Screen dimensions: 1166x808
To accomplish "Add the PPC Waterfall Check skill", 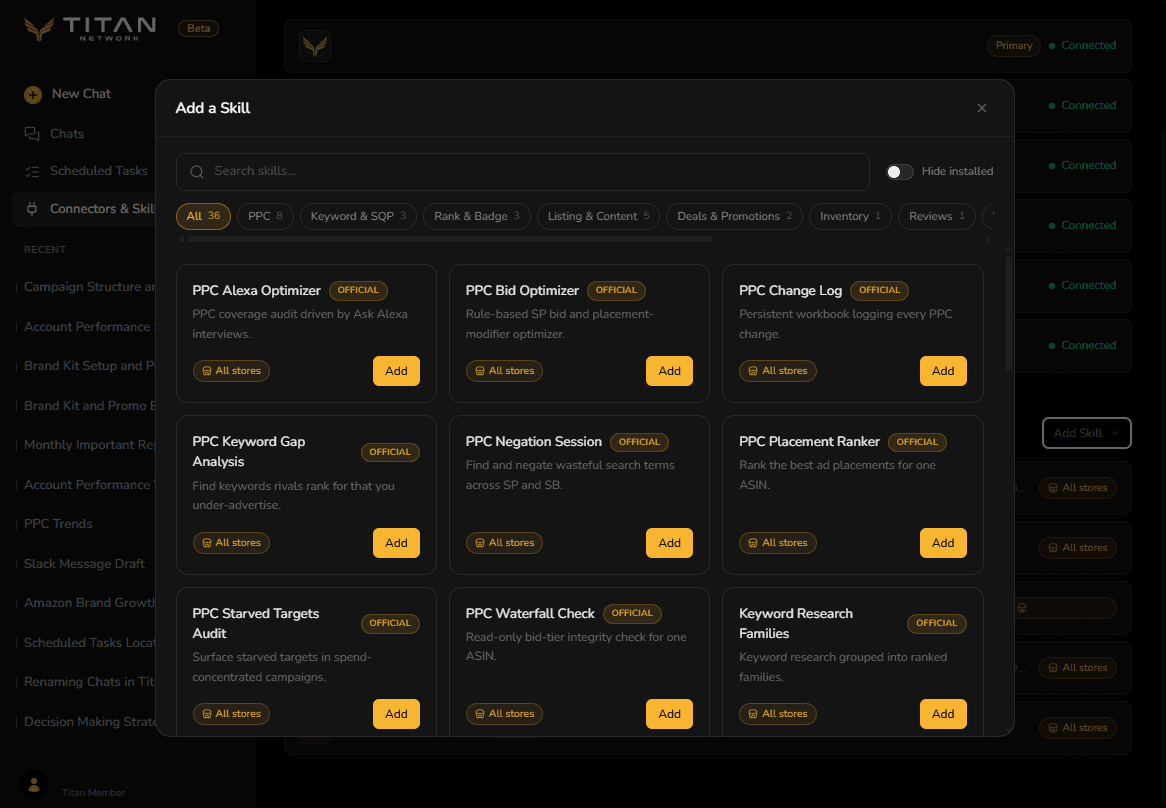I will click(669, 714).
